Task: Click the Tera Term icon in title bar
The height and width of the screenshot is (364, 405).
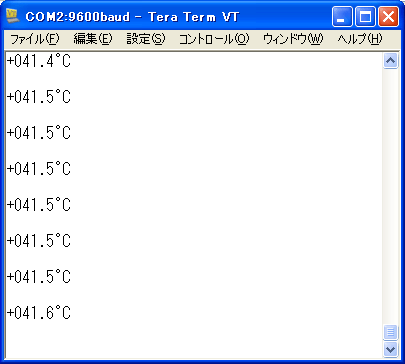Action: coord(13,16)
